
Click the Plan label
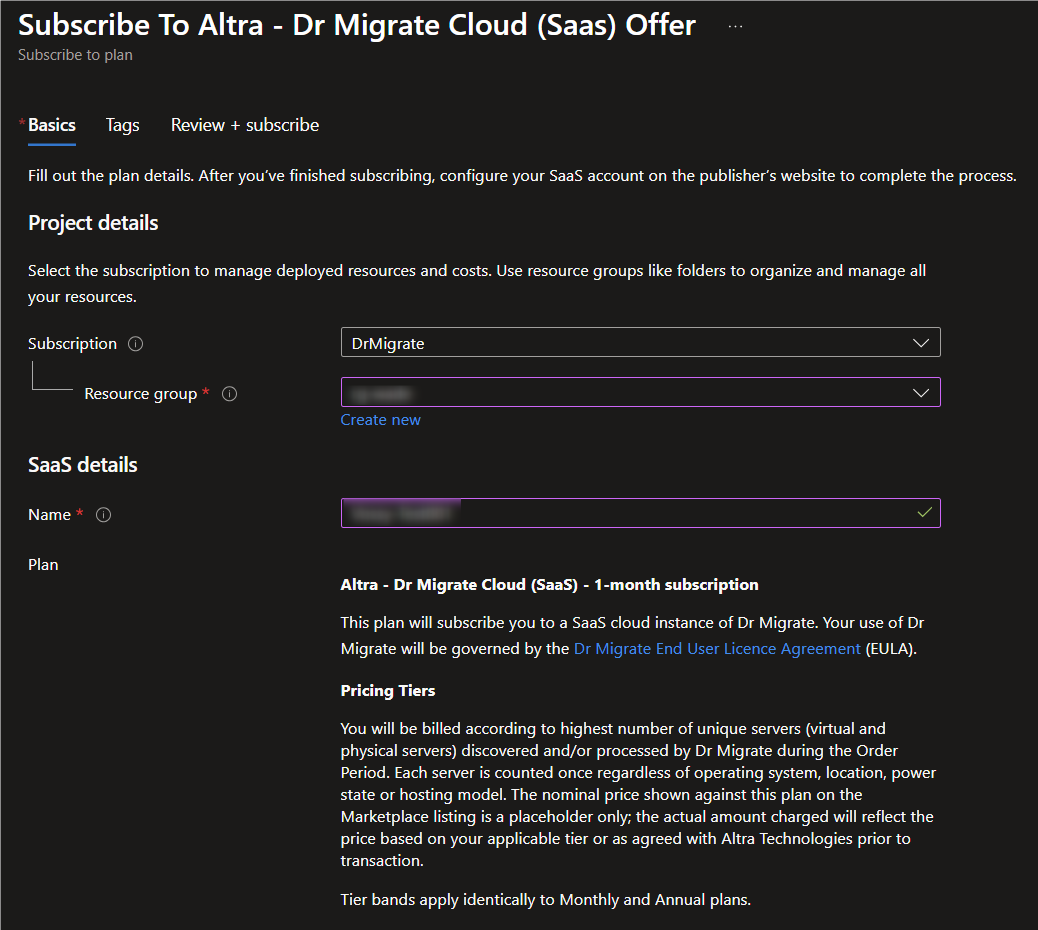point(43,565)
